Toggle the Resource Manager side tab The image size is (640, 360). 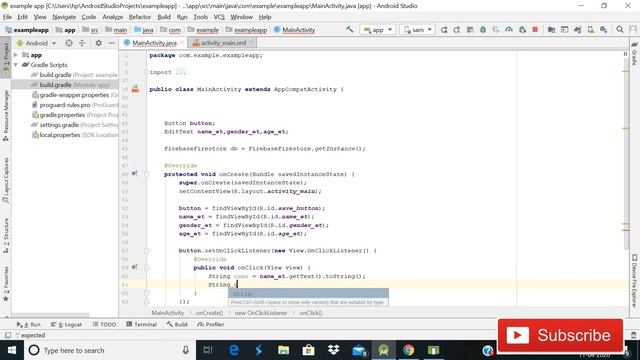[x=6, y=116]
